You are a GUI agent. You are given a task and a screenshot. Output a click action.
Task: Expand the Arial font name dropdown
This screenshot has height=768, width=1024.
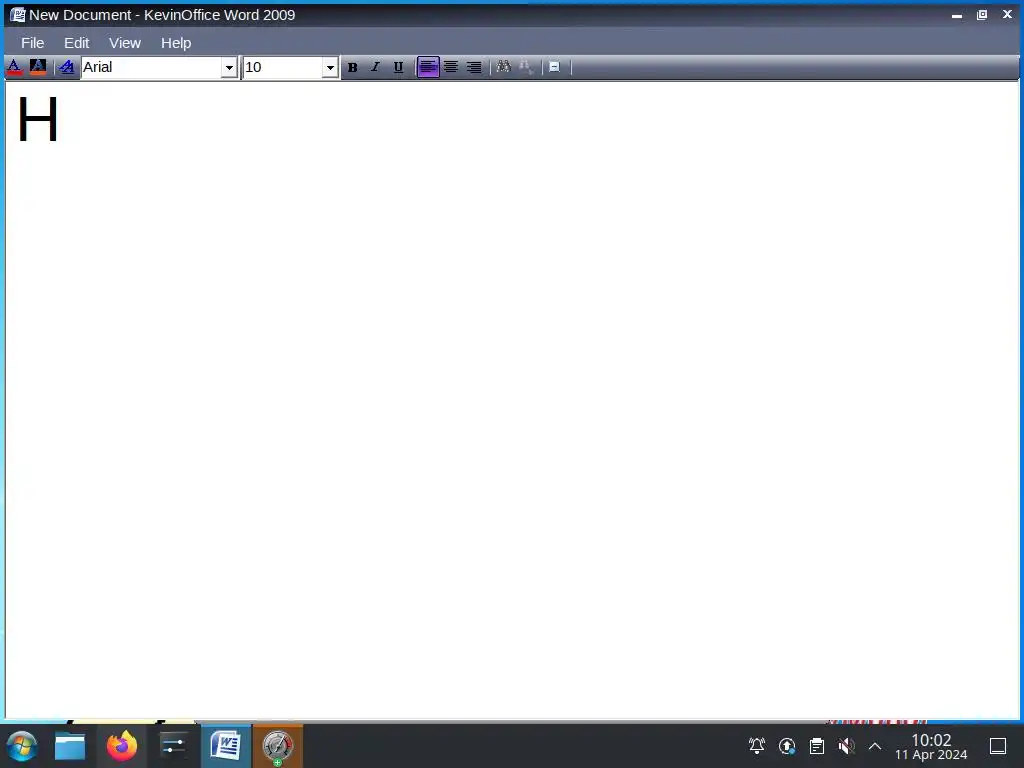tap(229, 67)
